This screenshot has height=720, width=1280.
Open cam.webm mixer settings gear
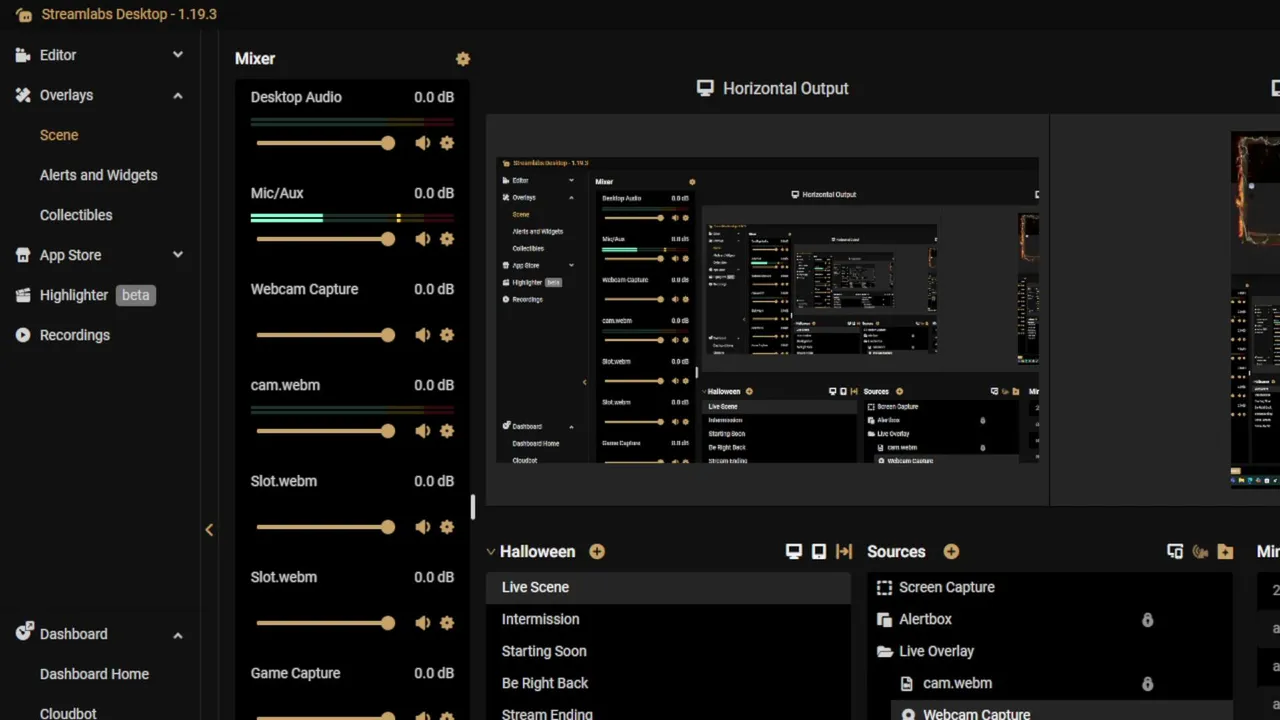click(447, 431)
